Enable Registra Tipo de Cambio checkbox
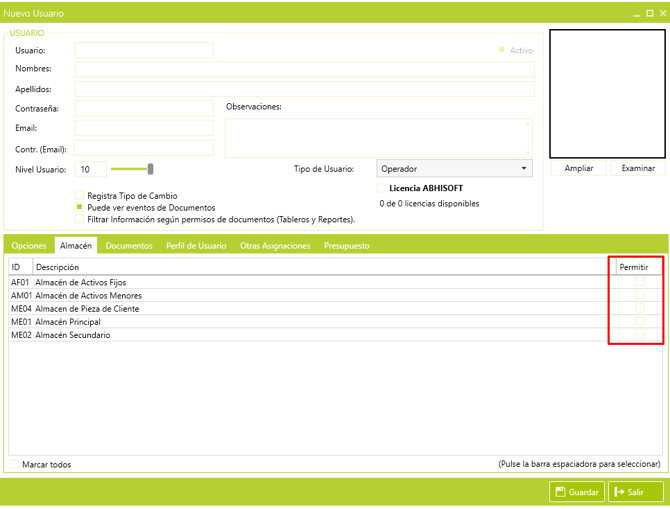 click(x=80, y=196)
